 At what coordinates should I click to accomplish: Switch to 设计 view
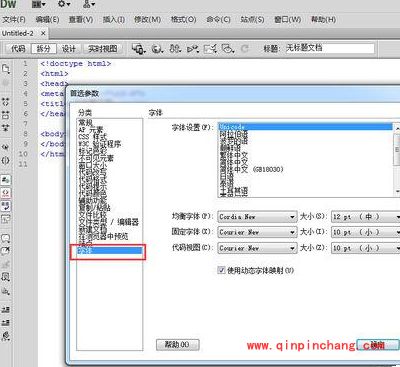[69, 49]
